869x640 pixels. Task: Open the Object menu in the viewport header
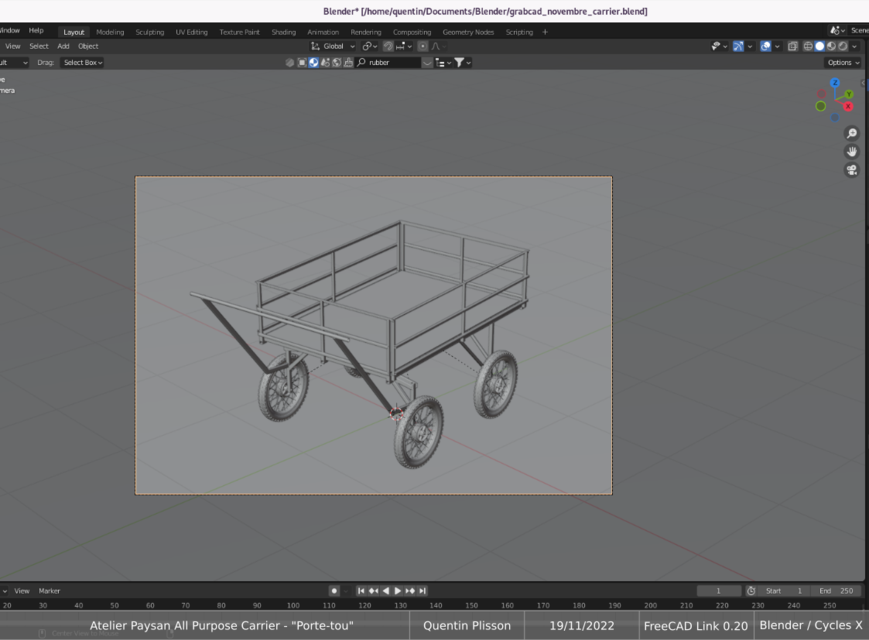click(x=86, y=46)
